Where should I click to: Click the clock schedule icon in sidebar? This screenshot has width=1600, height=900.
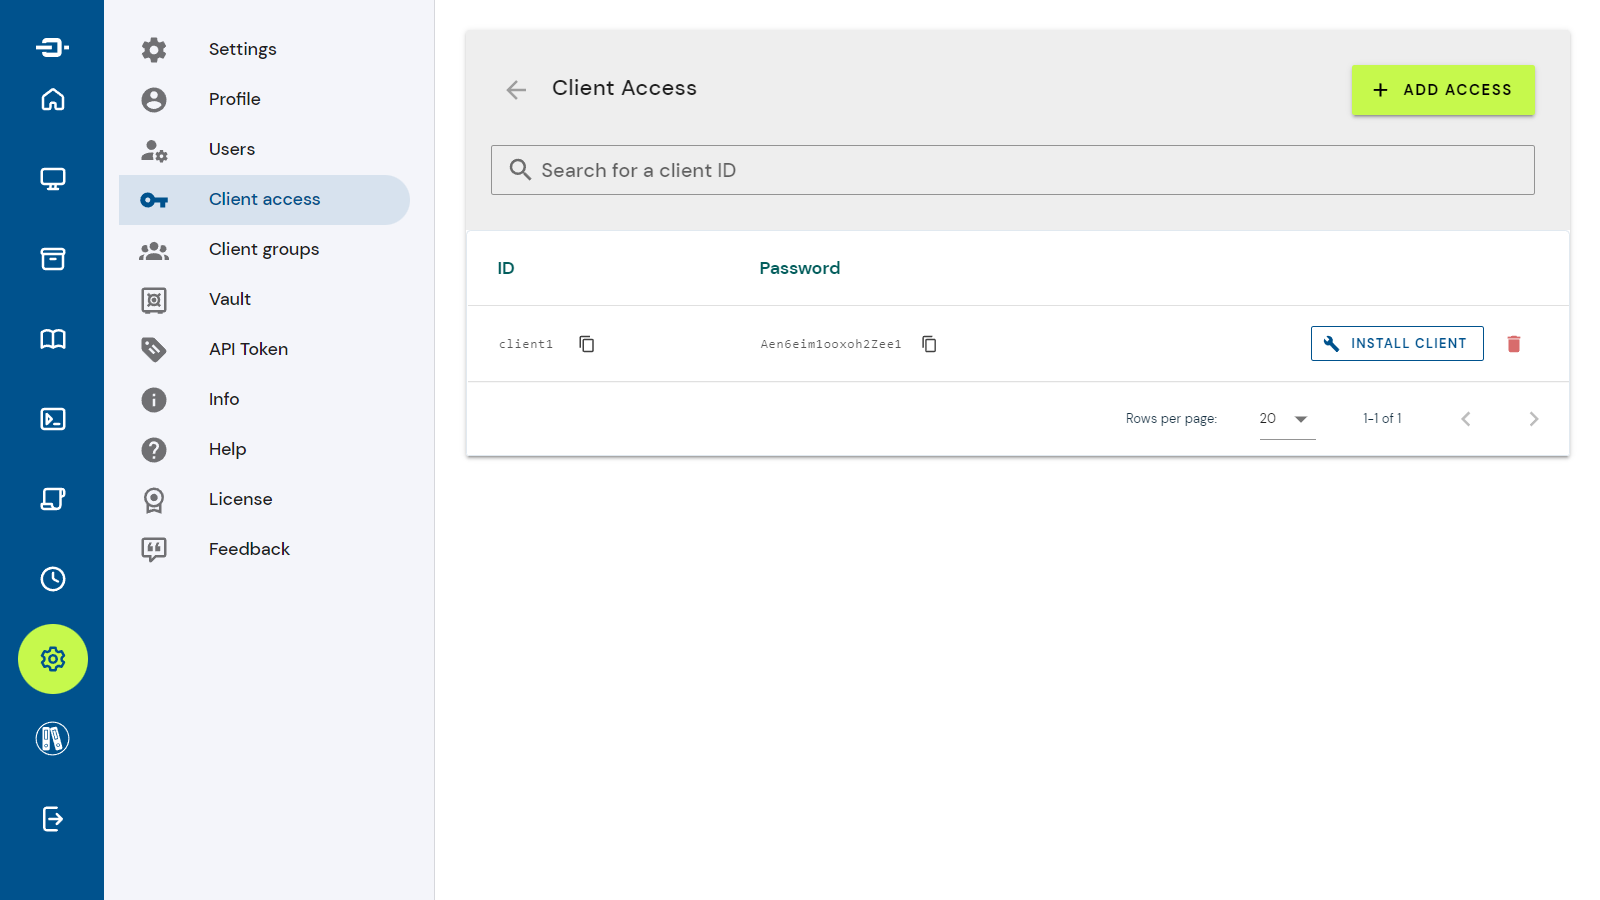[53, 579]
